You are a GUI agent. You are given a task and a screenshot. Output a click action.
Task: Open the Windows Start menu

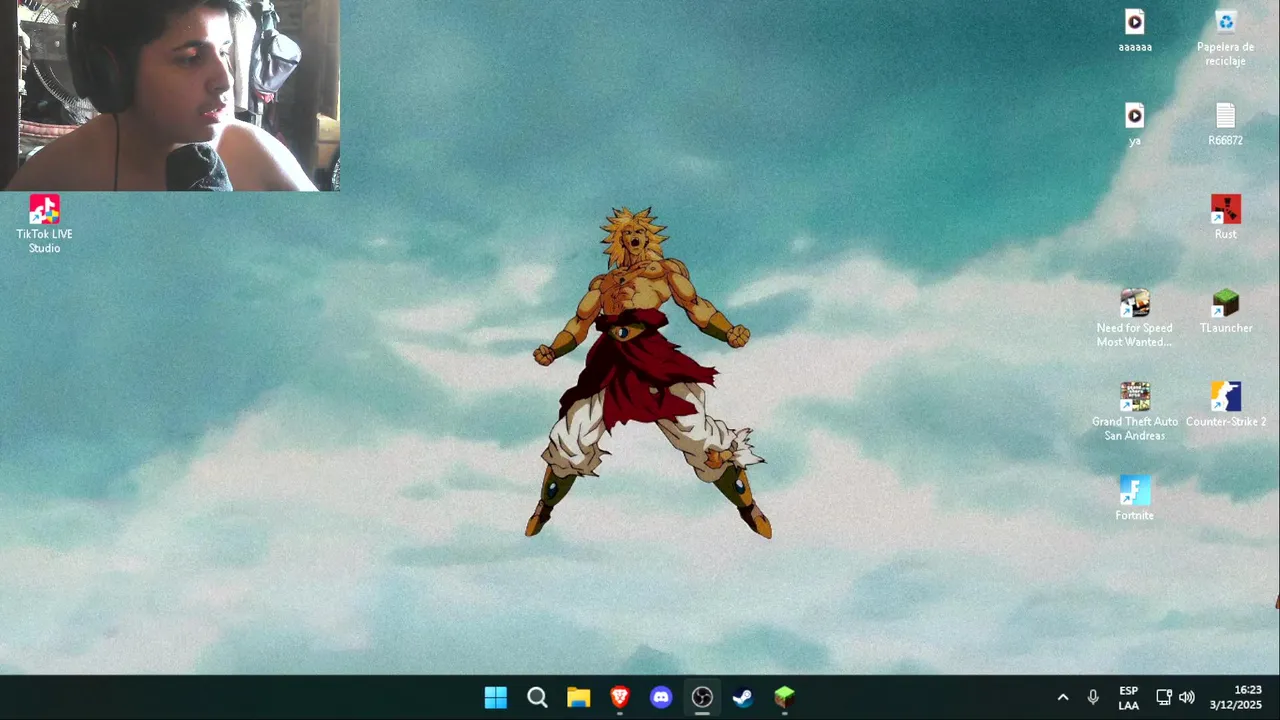coord(495,697)
